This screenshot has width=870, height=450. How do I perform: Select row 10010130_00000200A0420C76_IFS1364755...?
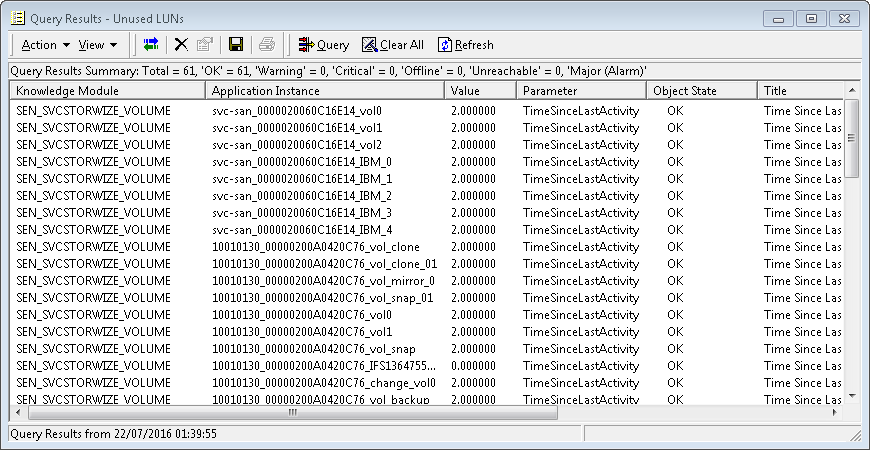[x=427, y=366]
